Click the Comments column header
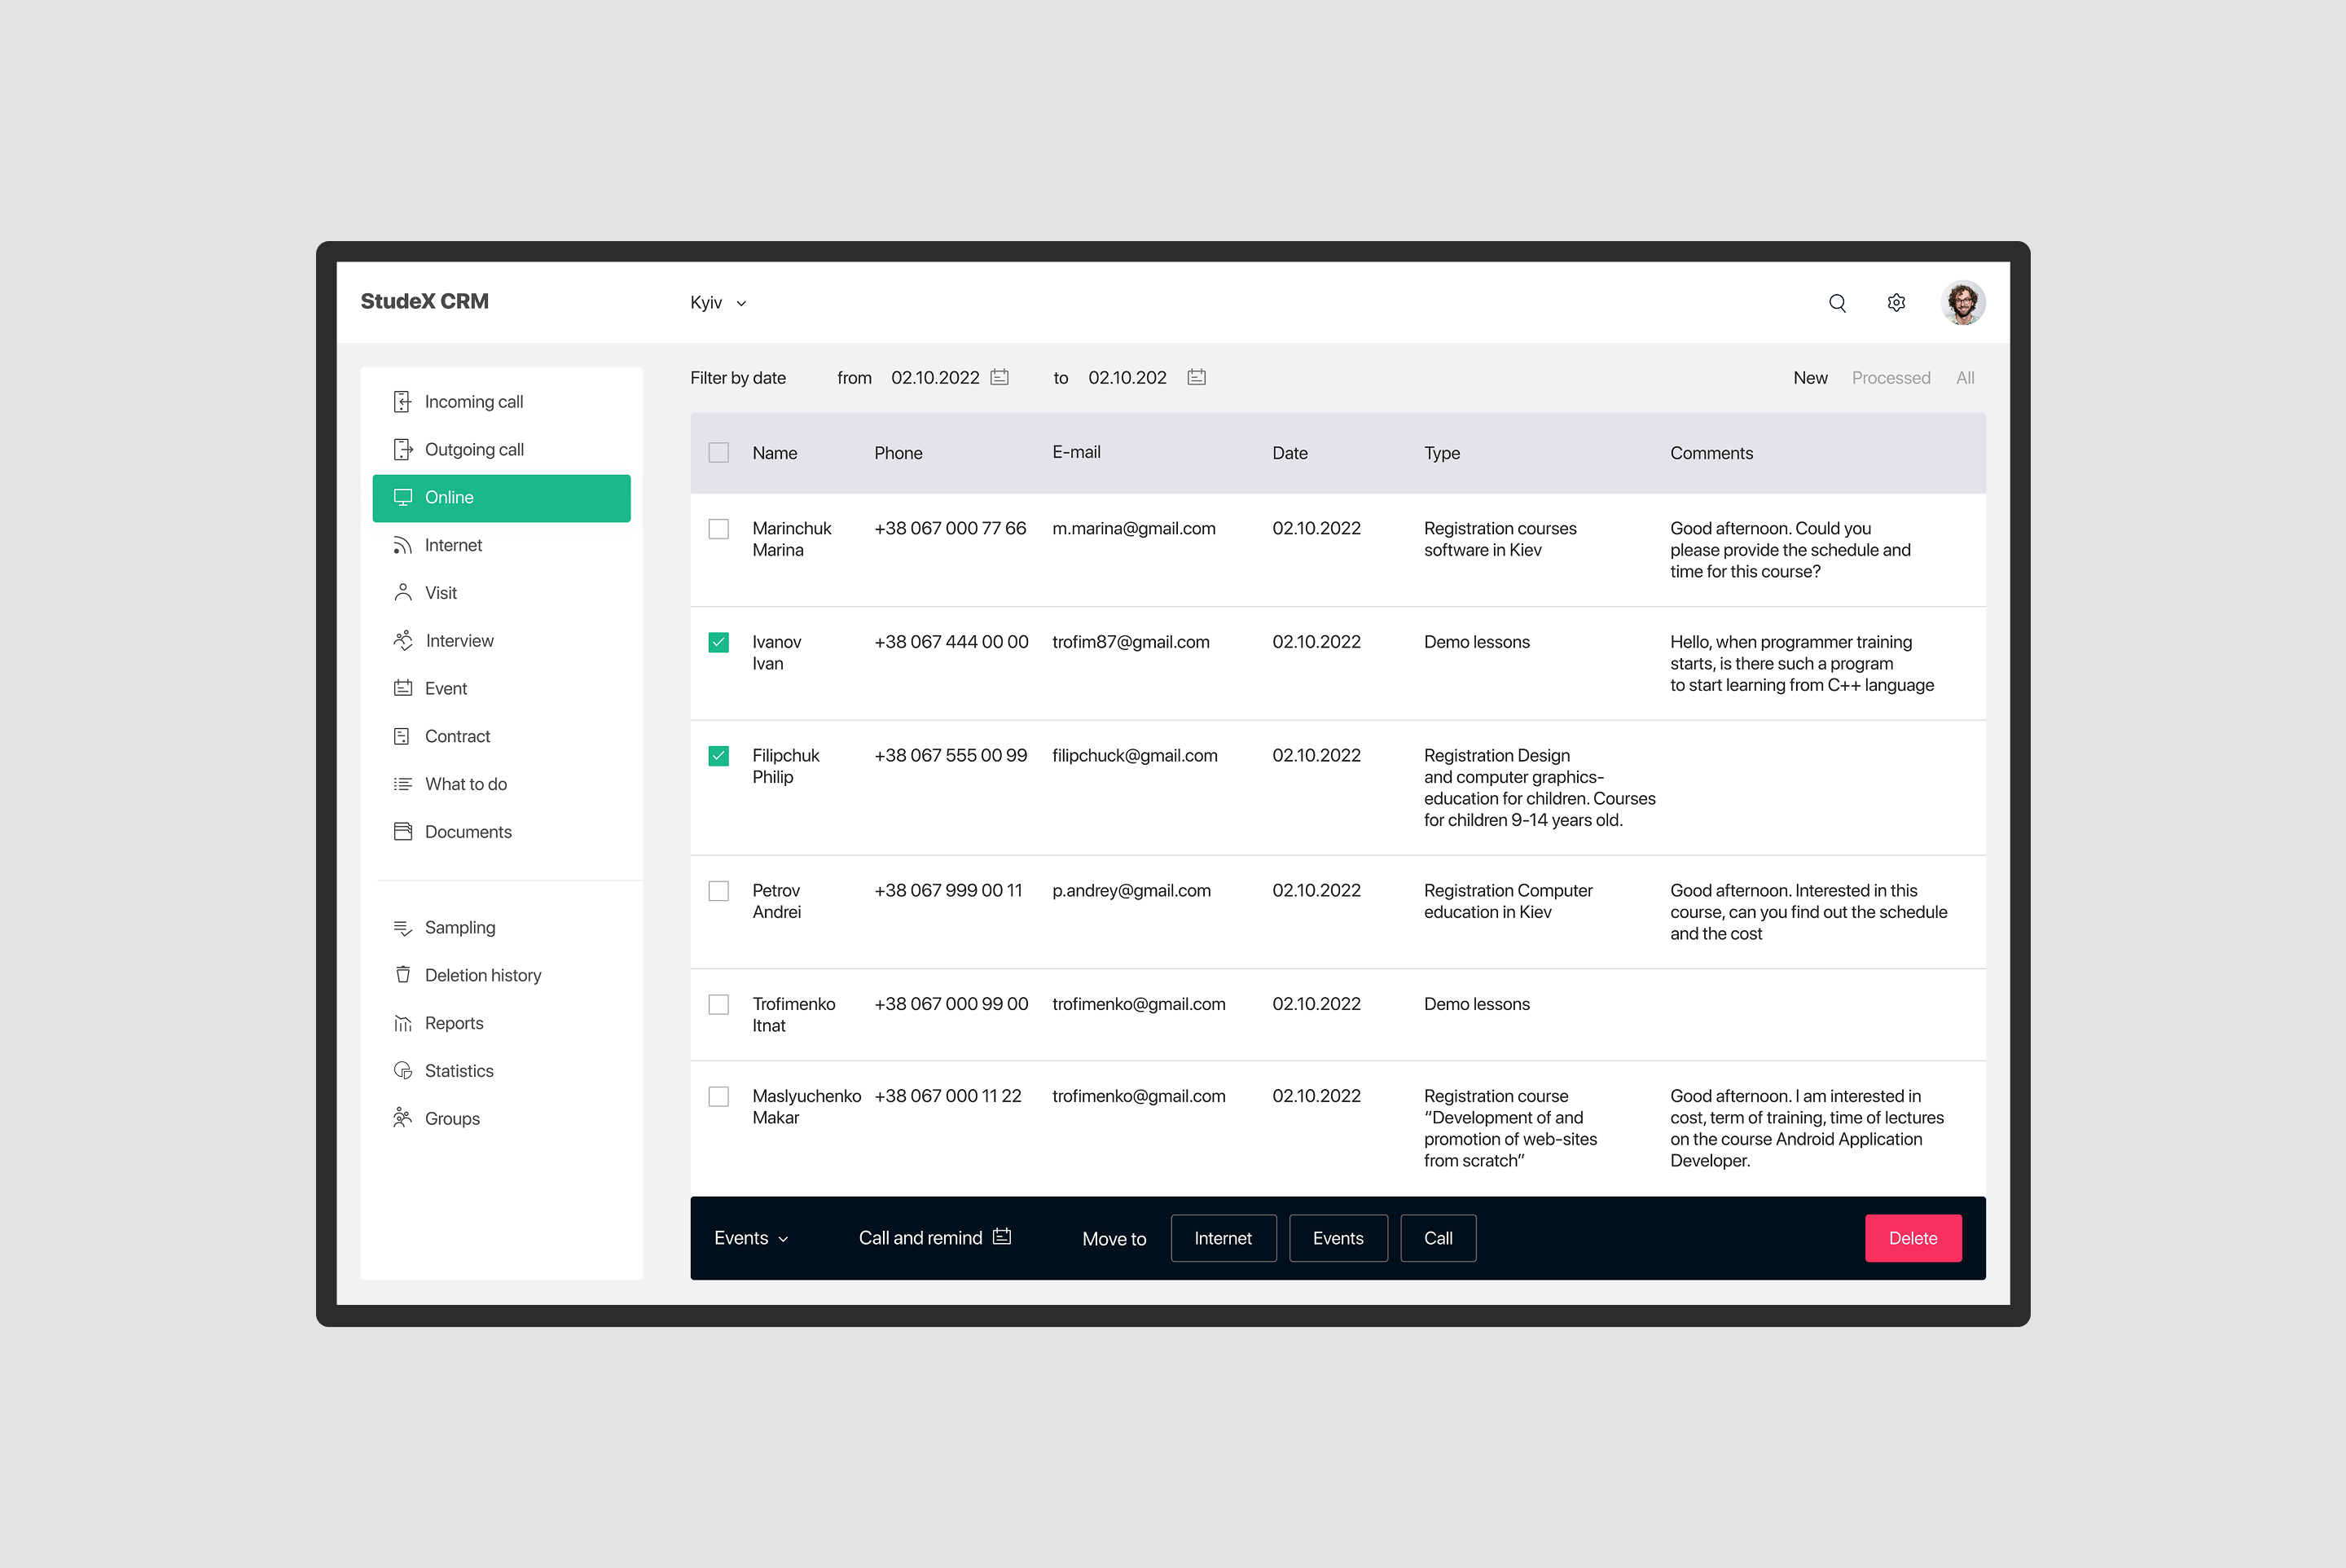The width and height of the screenshot is (2346, 1568). [x=1712, y=454]
